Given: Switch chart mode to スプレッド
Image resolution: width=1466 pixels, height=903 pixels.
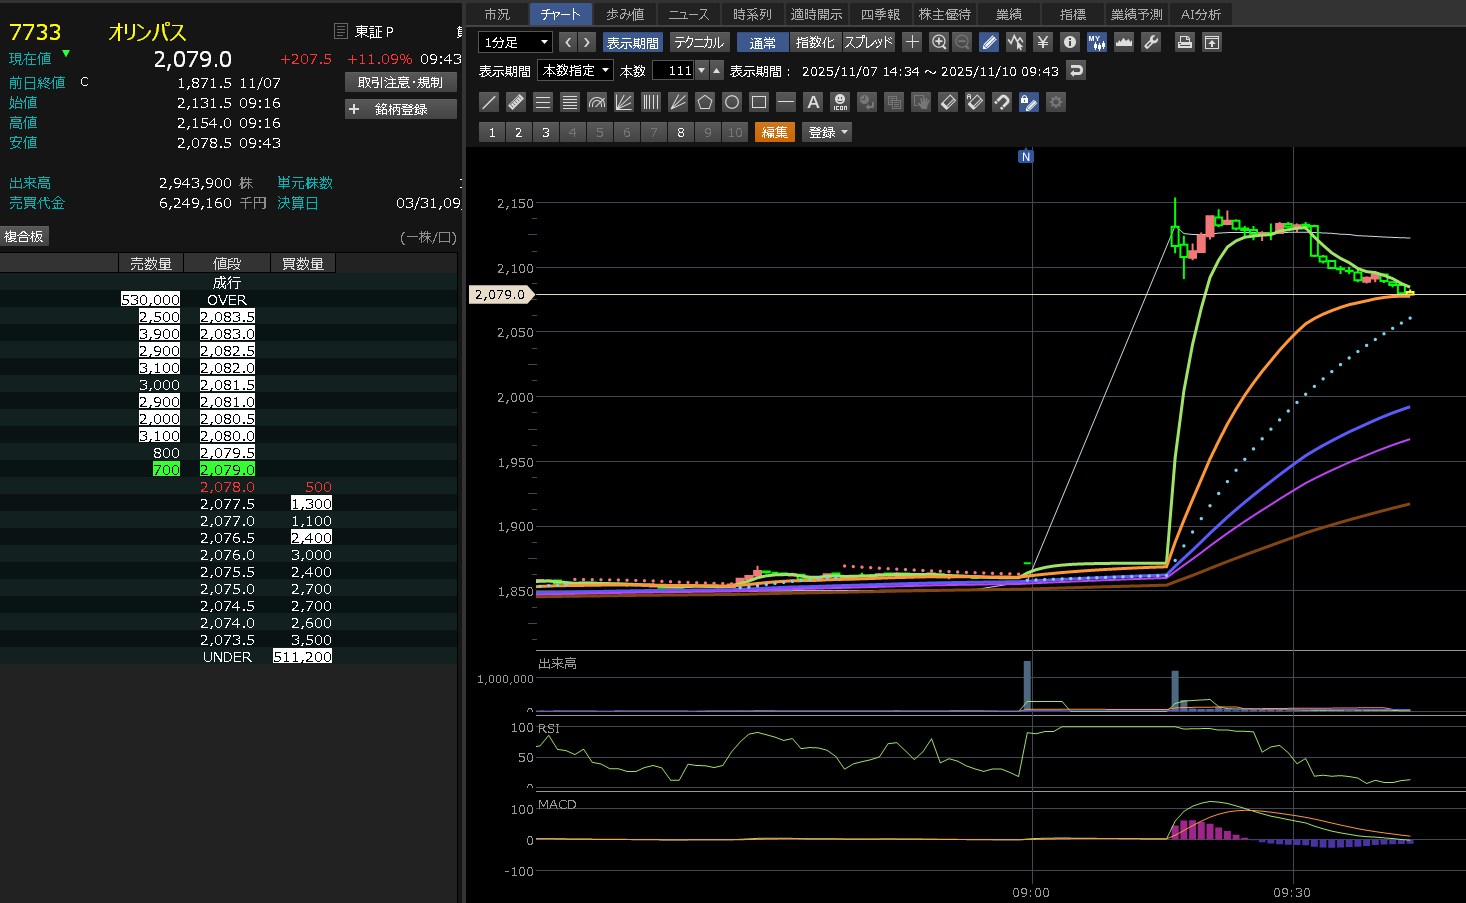Looking at the screenshot, I should (868, 42).
